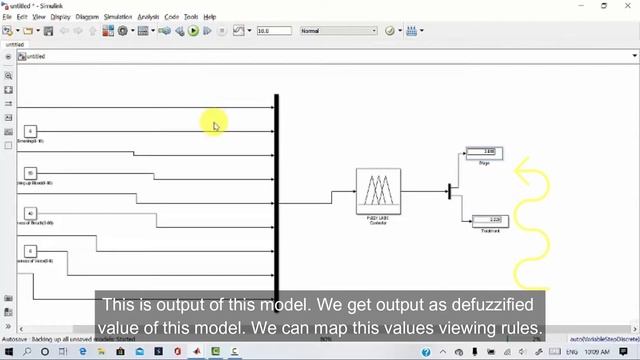The image size is (640, 360).
Task: Open the File menu
Action: pyautogui.click(x=7, y=17)
